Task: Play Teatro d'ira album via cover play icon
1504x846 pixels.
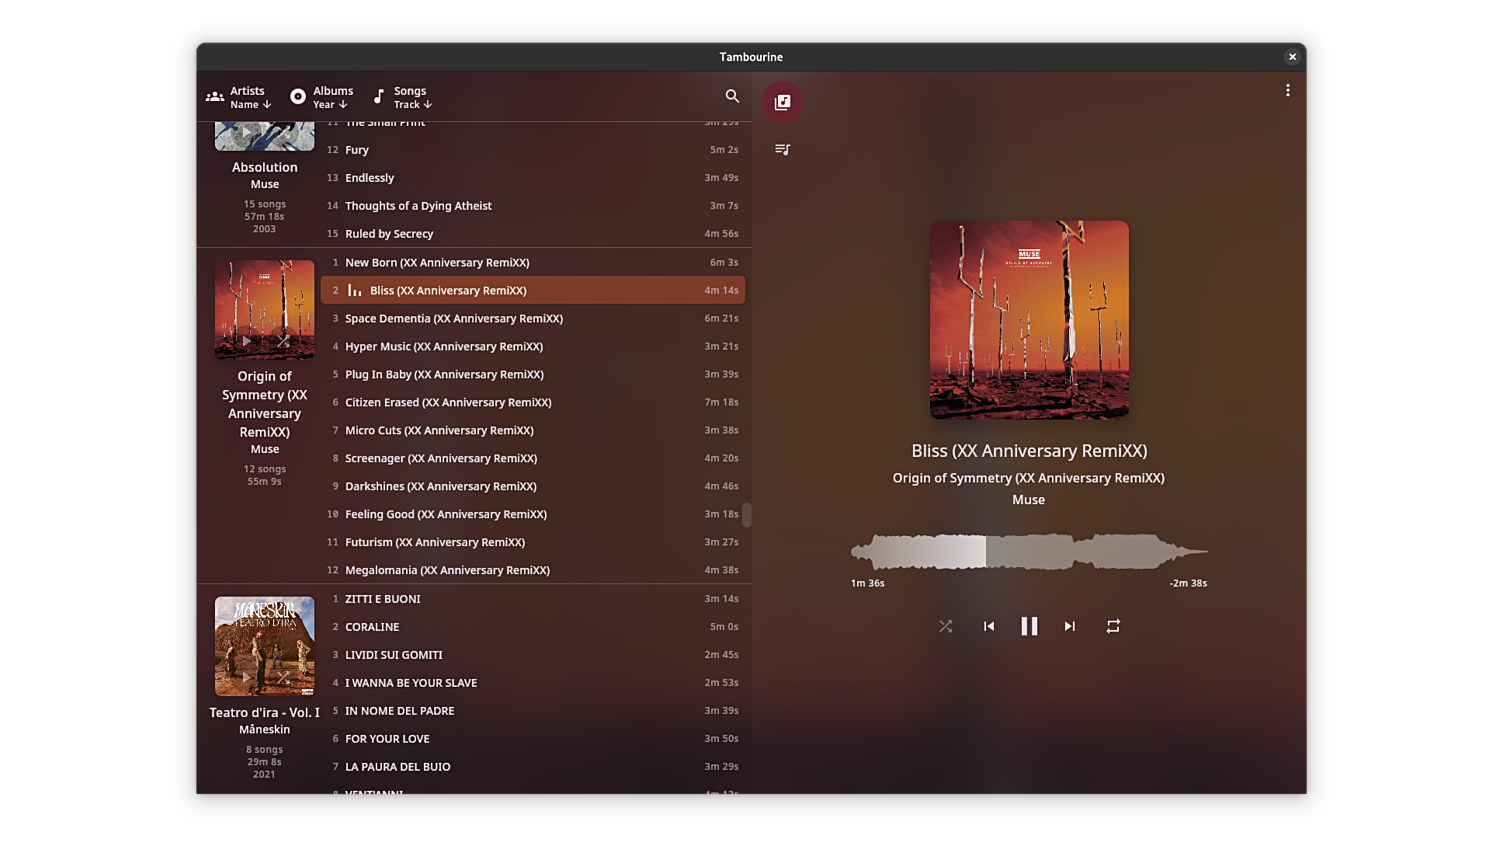Action: [247, 677]
